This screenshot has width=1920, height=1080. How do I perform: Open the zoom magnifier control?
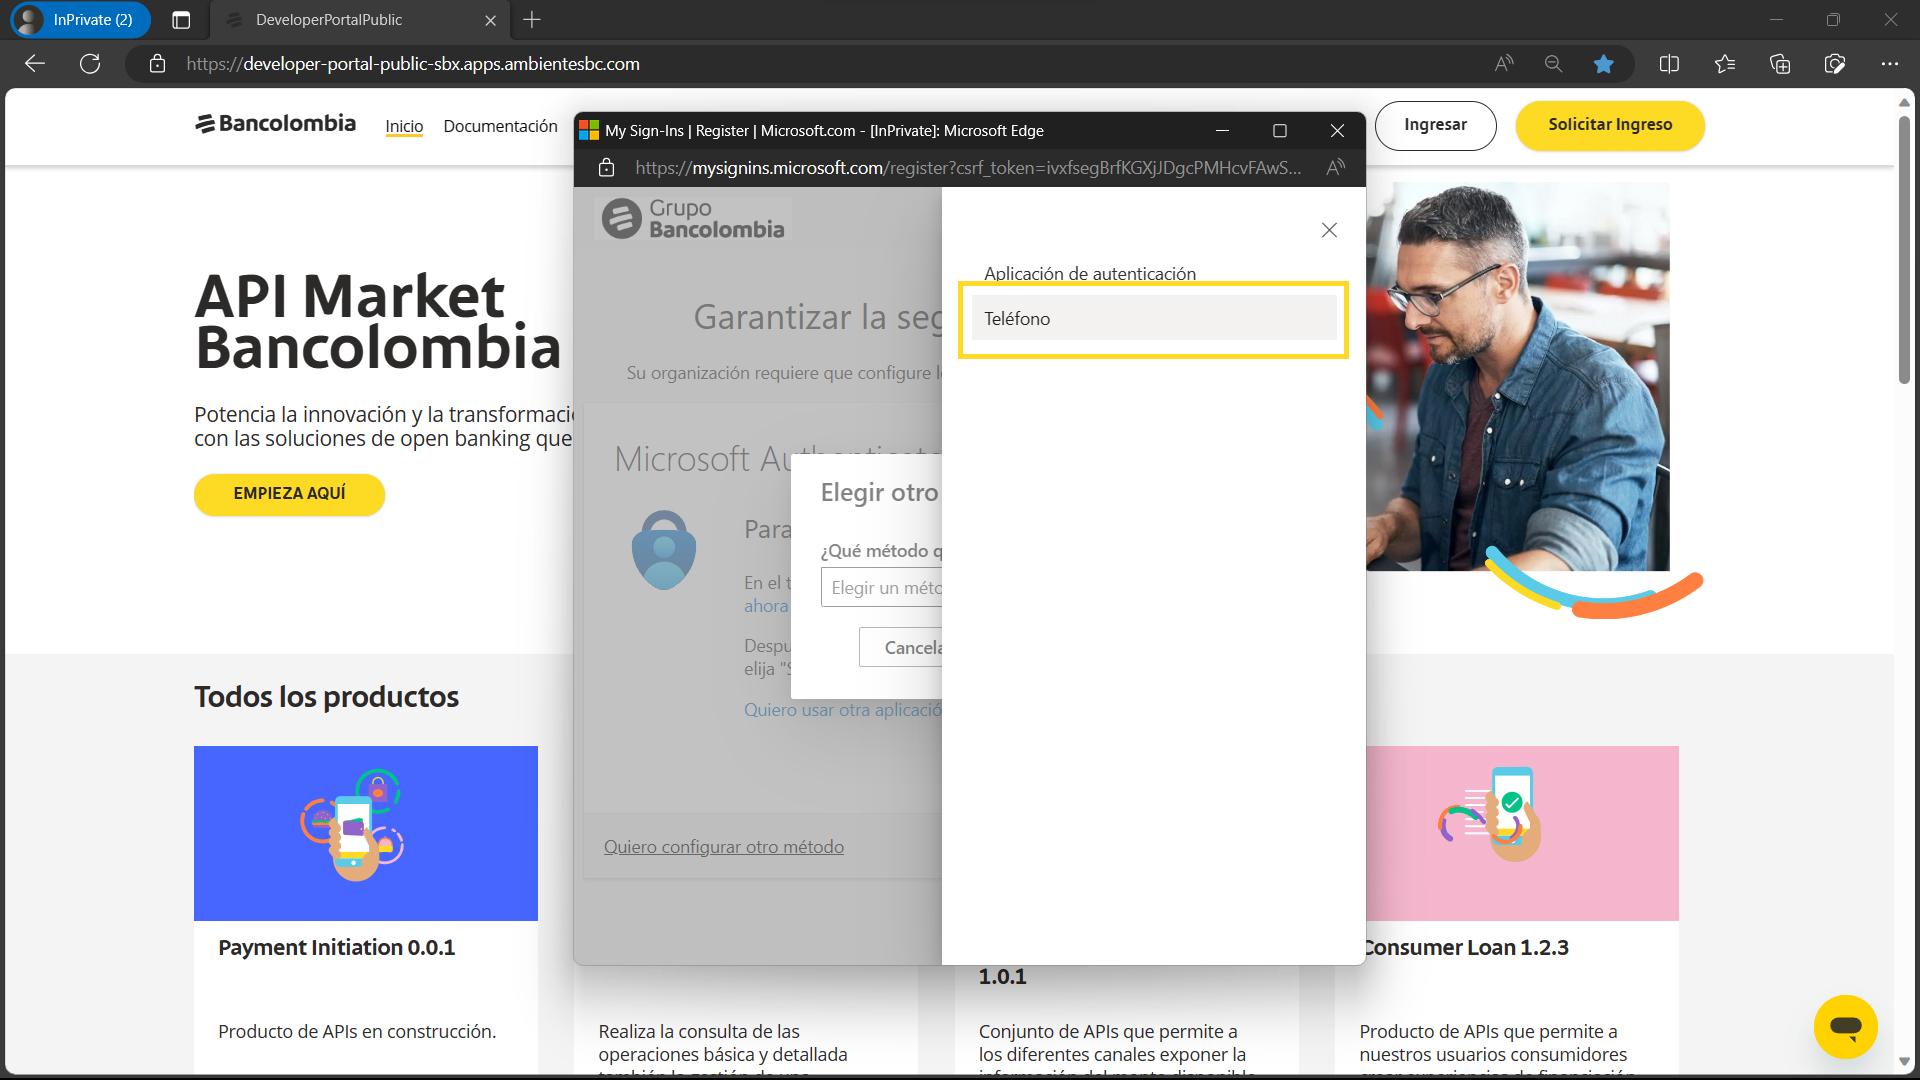[1553, 63]
